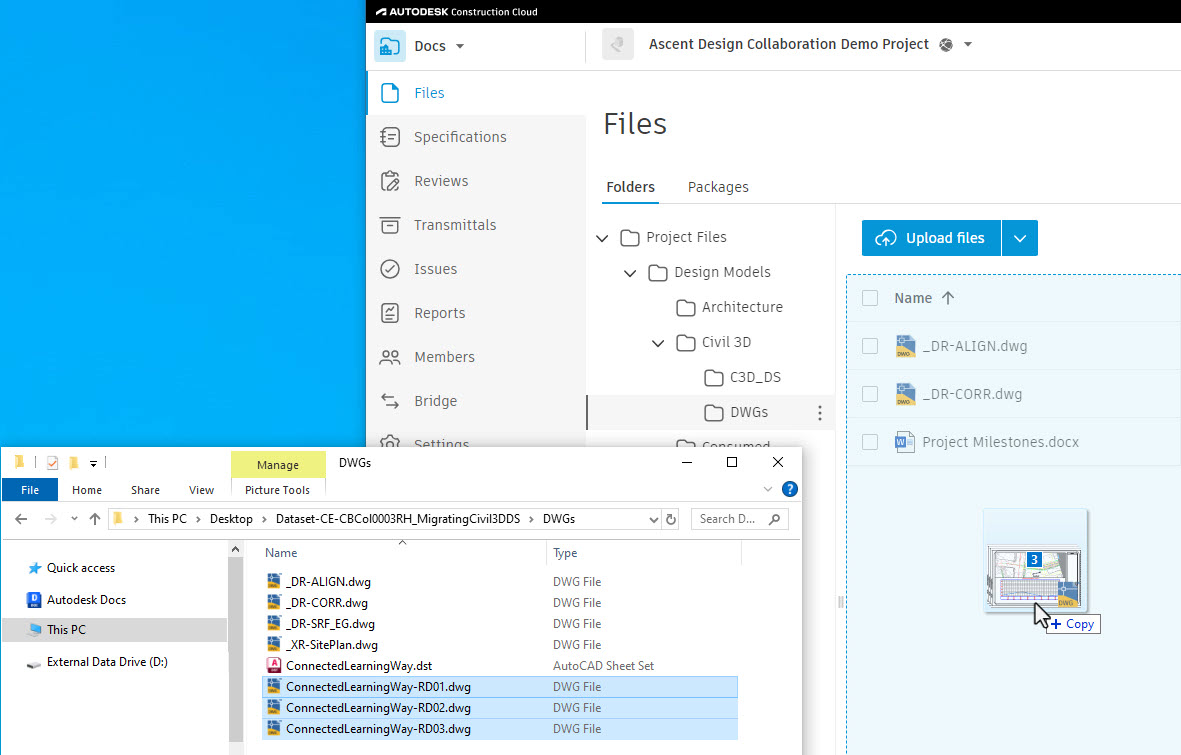The image size is (1181, 755).
Task: Click the Search box in Explorer
Action: (x=740, y=519)
